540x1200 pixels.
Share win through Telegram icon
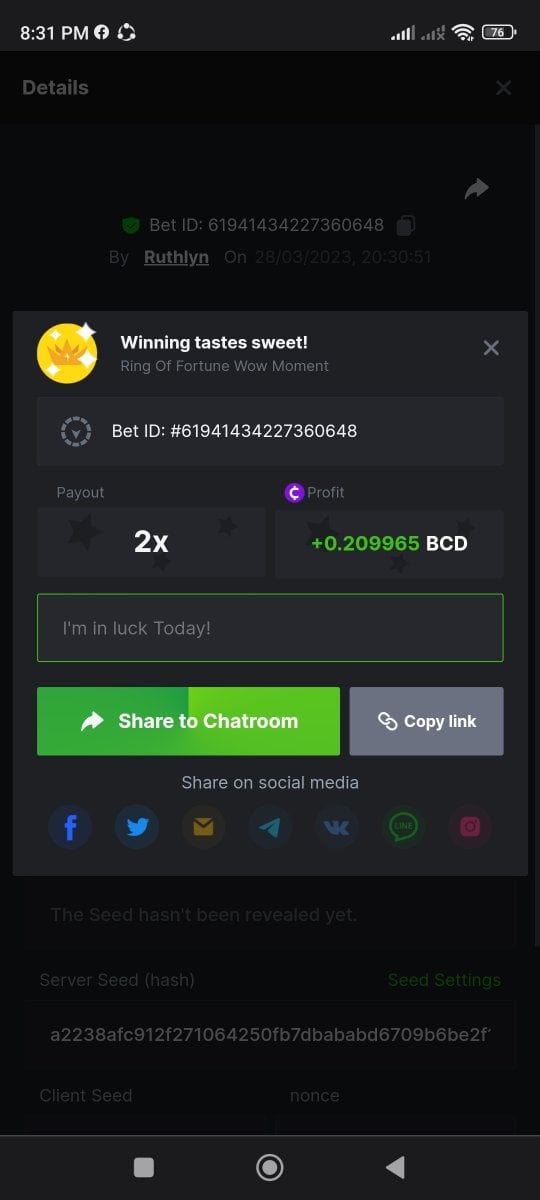pyautogui.click(x=270, y=827)
